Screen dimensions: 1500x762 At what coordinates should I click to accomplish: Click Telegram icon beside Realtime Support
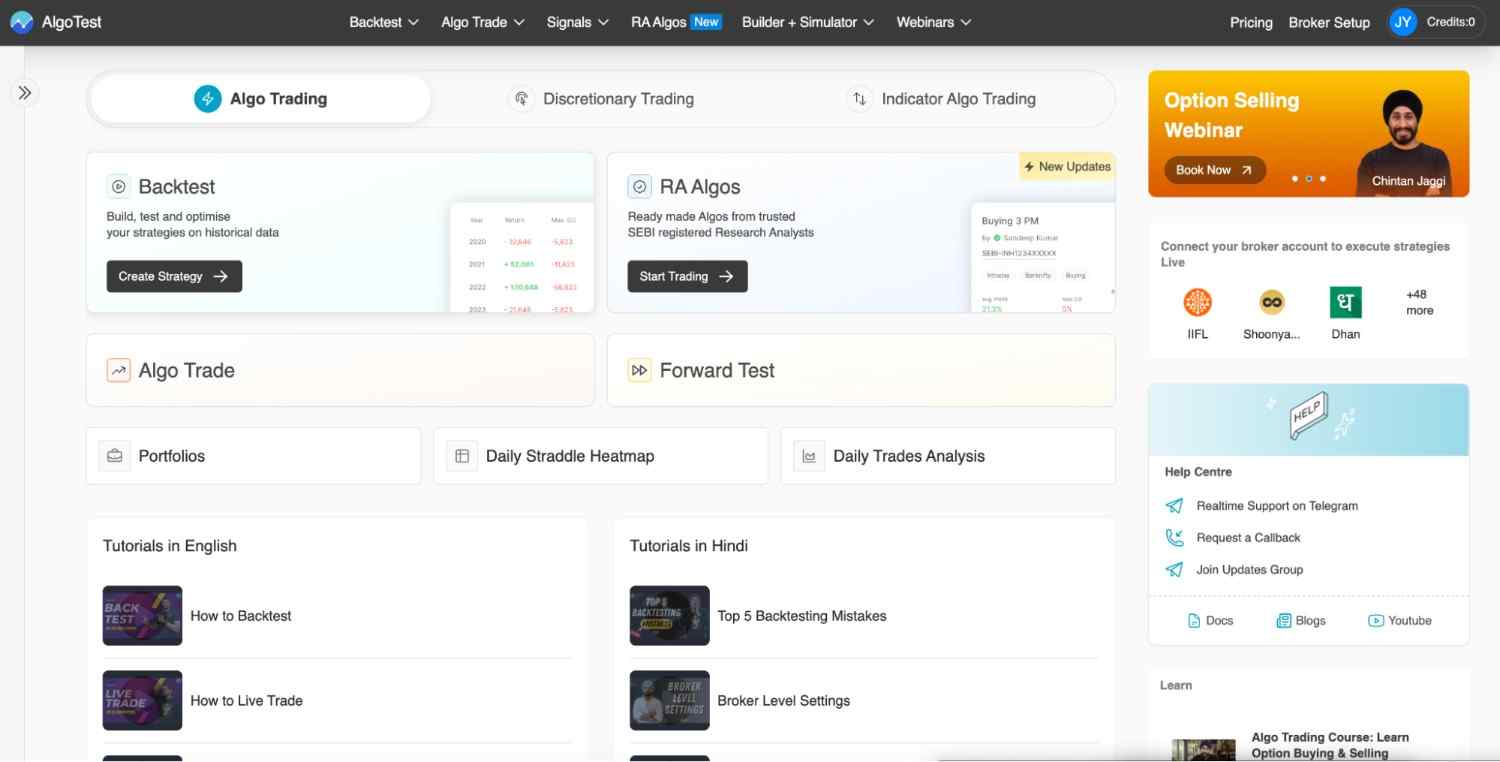1174,506
